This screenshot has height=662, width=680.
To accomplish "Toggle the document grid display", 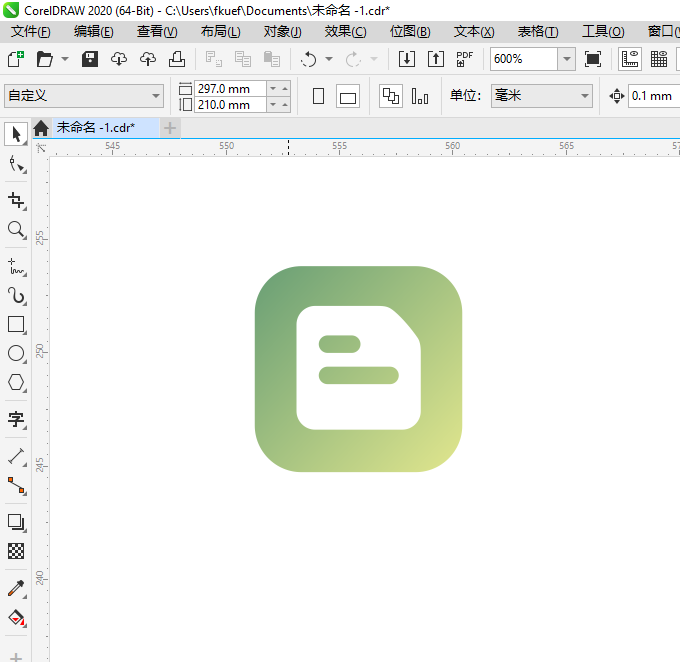I will 659,59.
